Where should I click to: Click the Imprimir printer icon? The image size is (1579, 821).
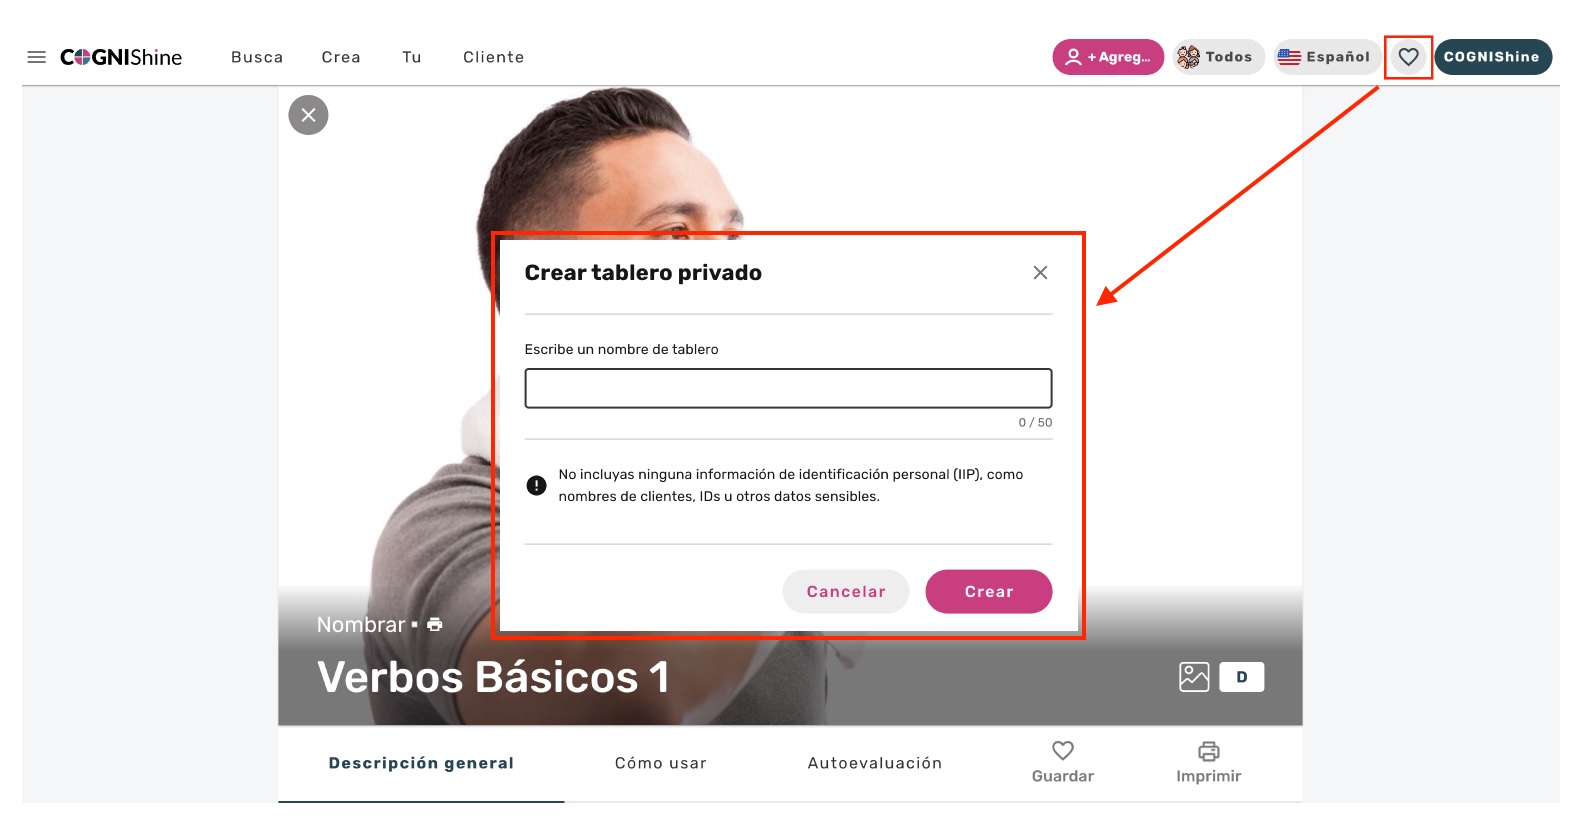(x=1208, y=751)
